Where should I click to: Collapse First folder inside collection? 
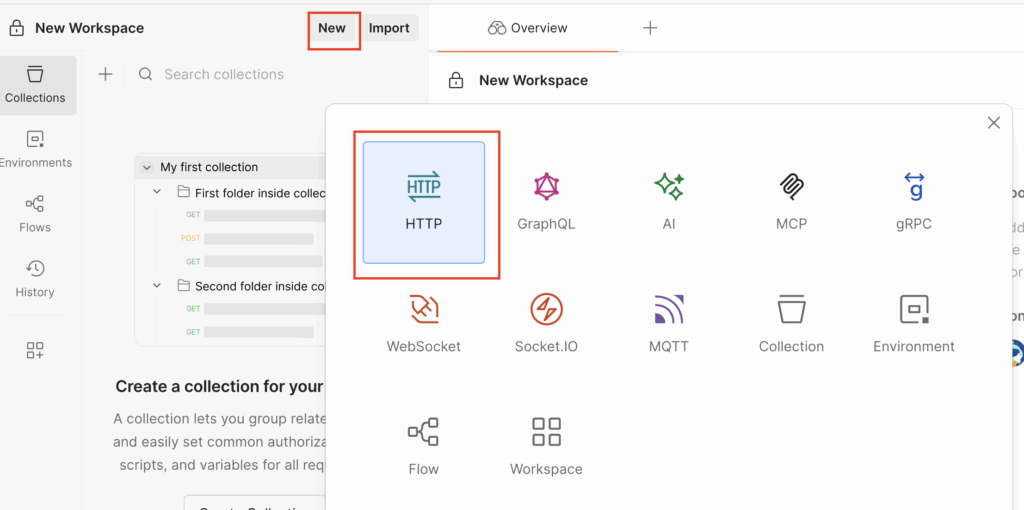pyautogui.click(x=157, y=192)
